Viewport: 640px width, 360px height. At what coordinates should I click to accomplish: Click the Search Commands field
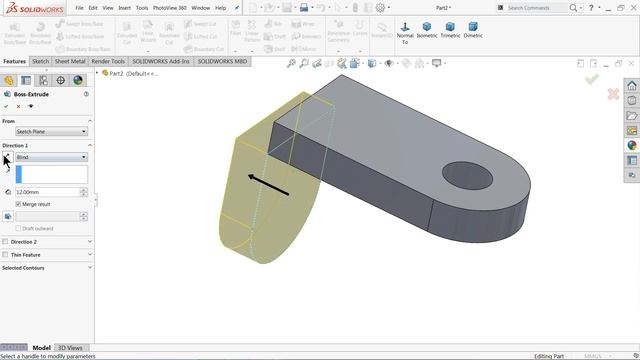tap(536, 8)
